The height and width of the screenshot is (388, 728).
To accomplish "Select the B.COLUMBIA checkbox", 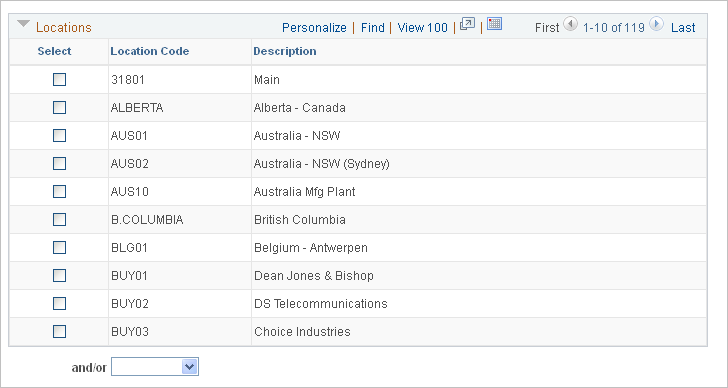I will tap(59, 220).
